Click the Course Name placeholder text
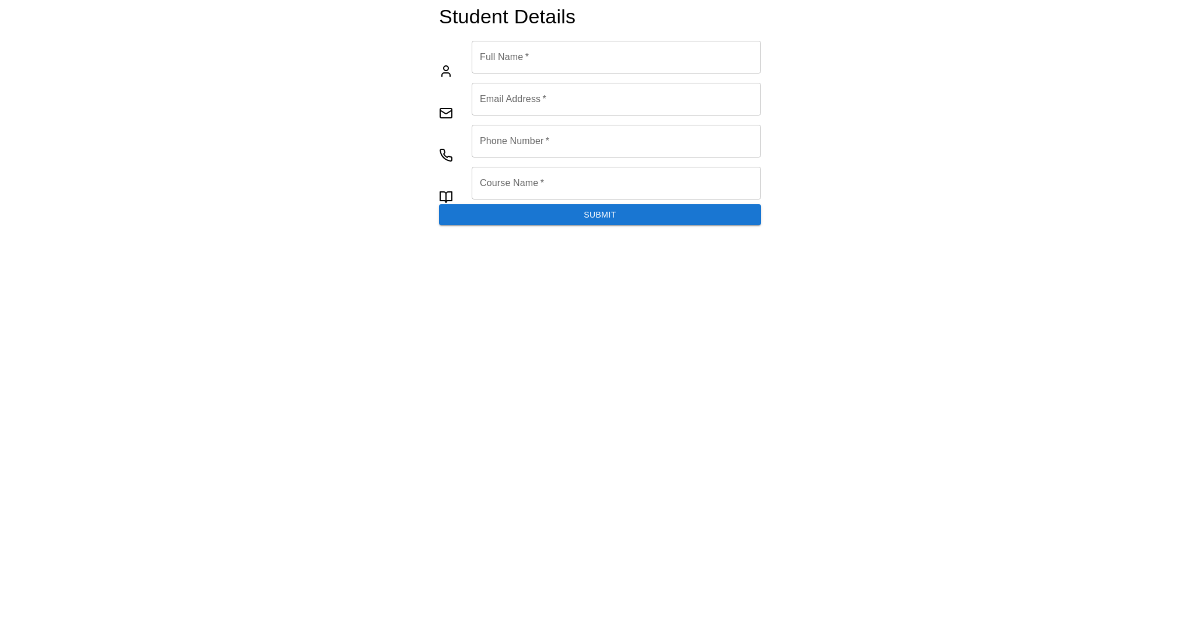The width and height of the screenshot is (1200, 630). coord(508,183)
